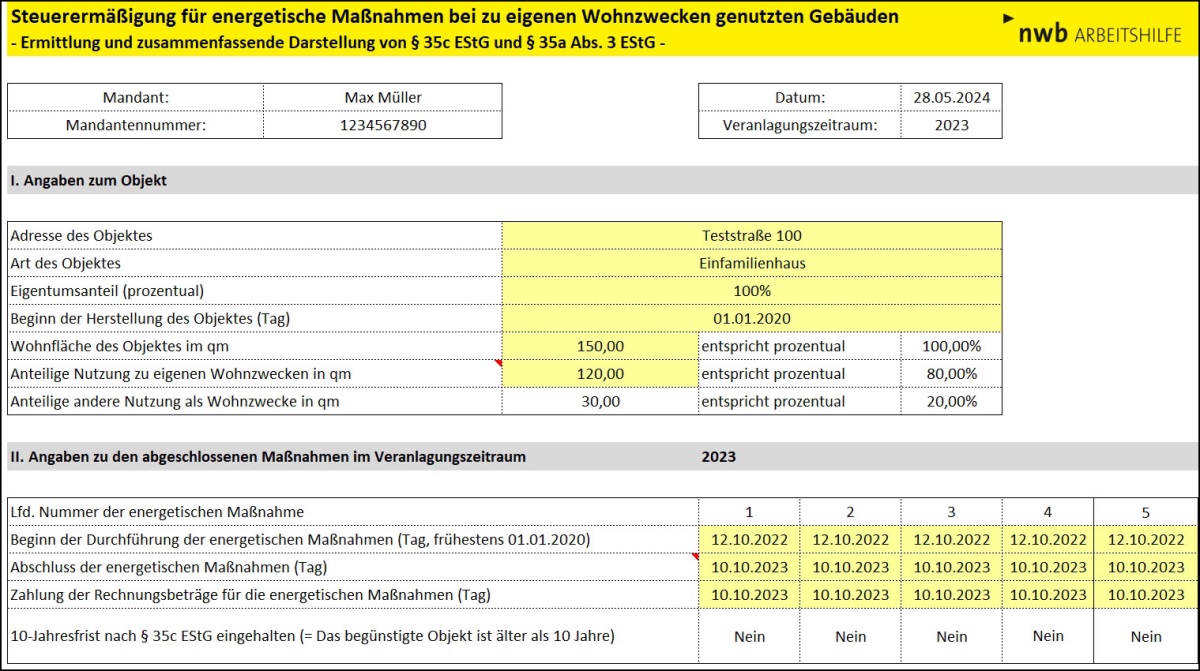Click the Mandantennummer value 1234567890

click(x=382, y=125)
